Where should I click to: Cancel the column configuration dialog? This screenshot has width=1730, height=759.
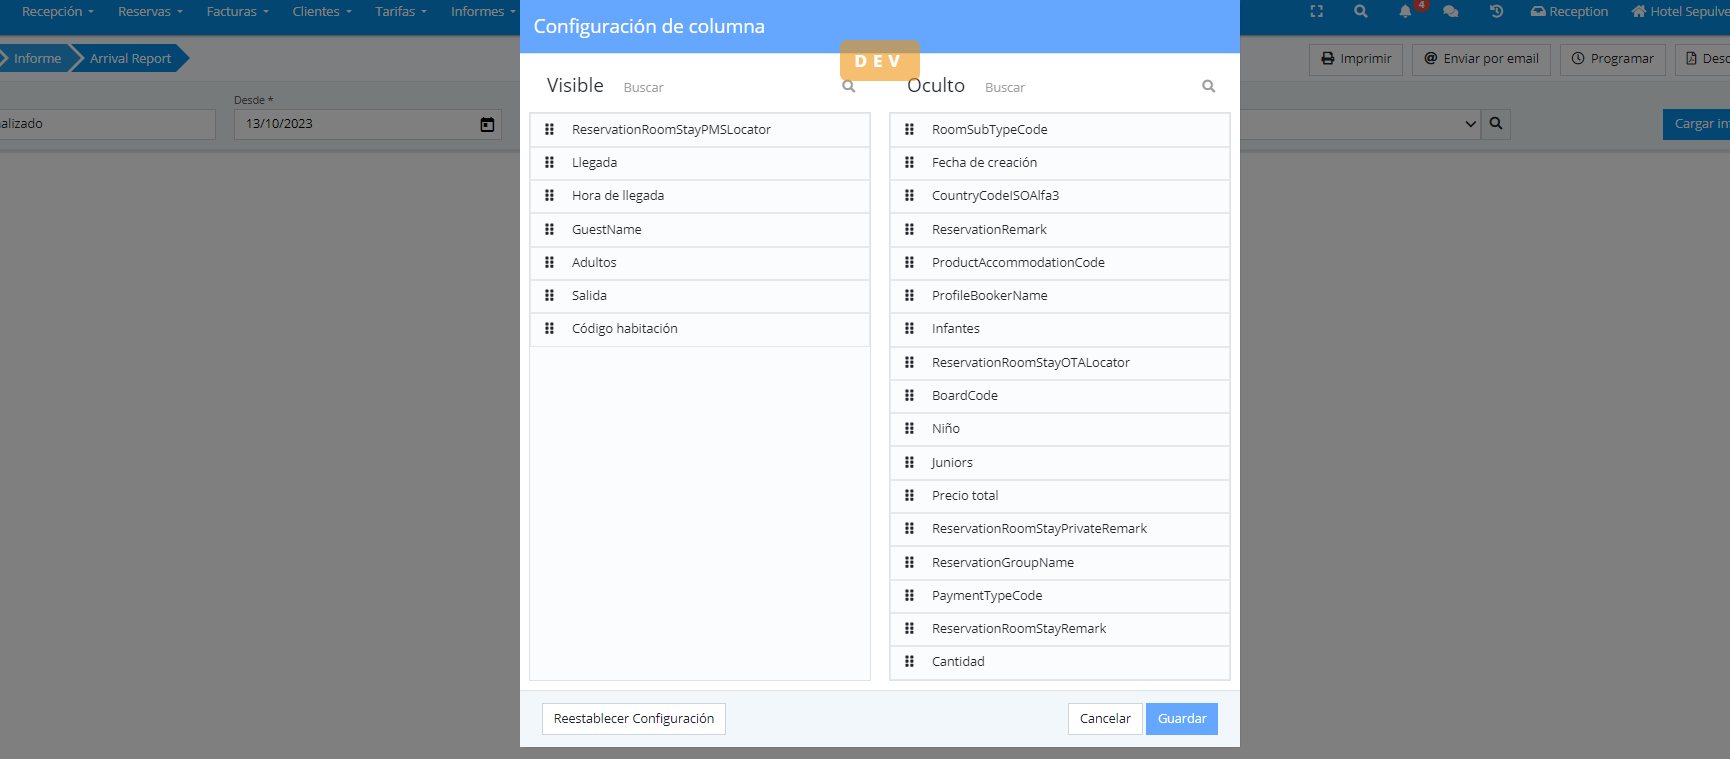tap(1104, 719)
